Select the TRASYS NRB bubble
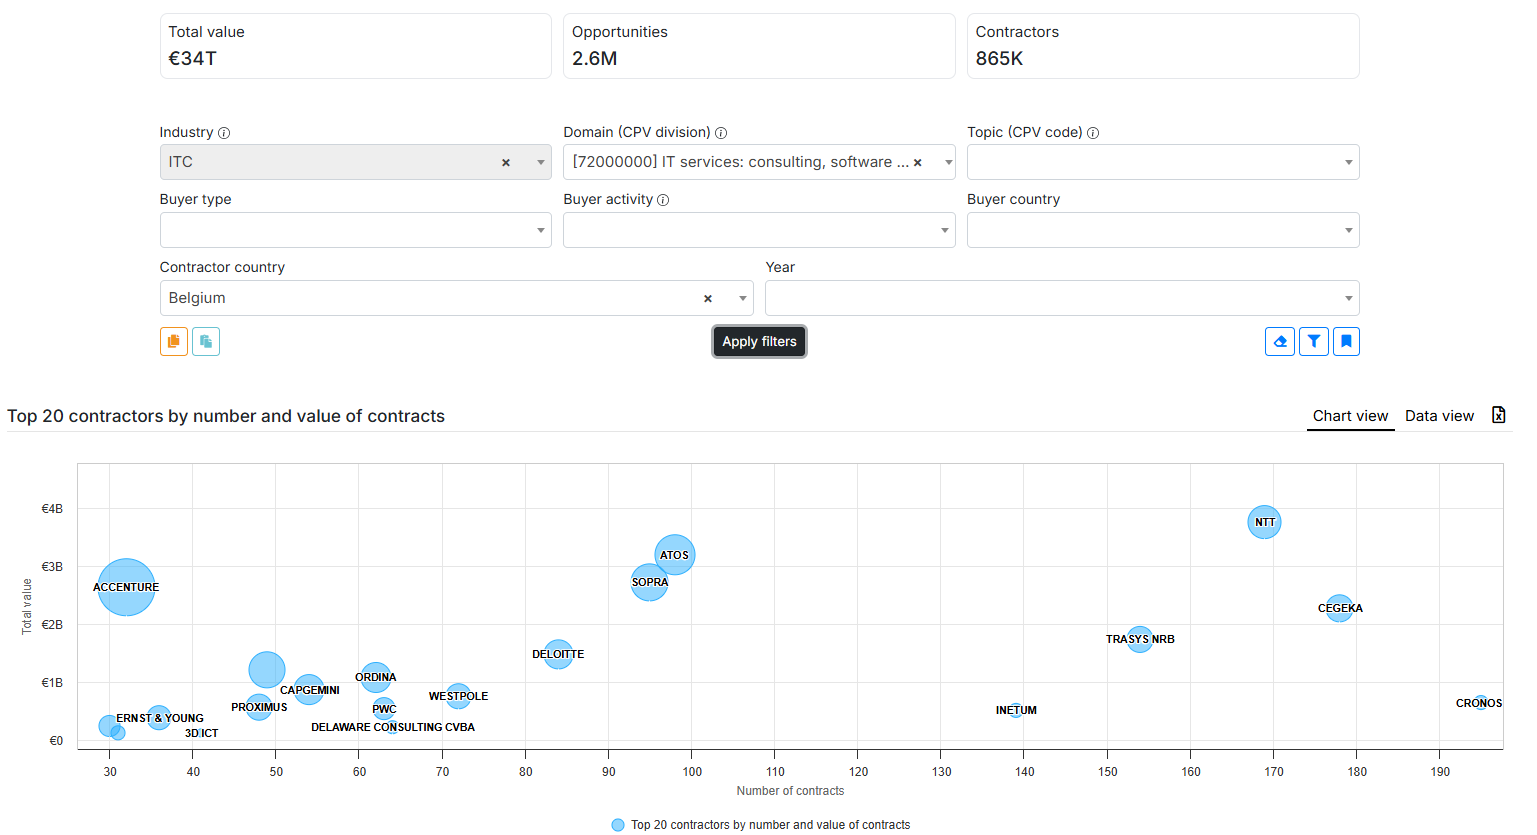Screen dimensions: 1537x835 pos(1140,639)
